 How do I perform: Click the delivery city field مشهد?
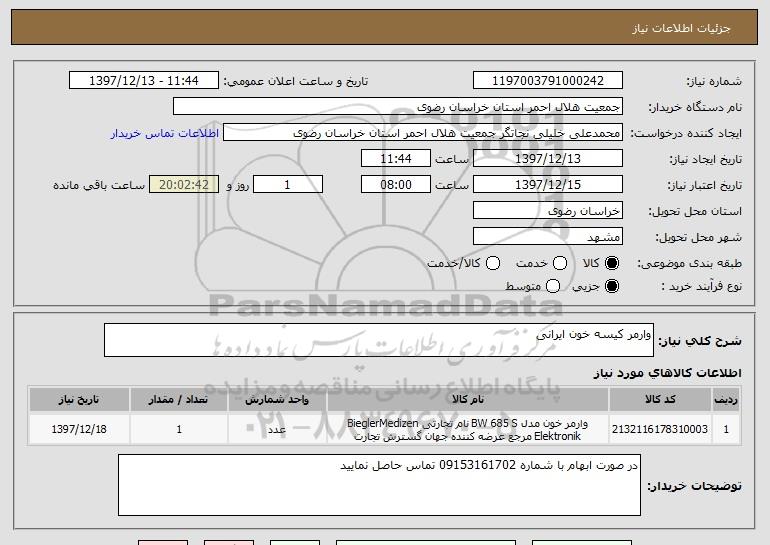click(548, 237)
